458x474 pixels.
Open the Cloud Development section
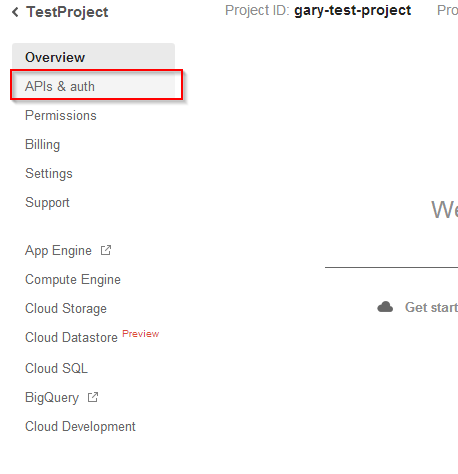pos(80,427)
